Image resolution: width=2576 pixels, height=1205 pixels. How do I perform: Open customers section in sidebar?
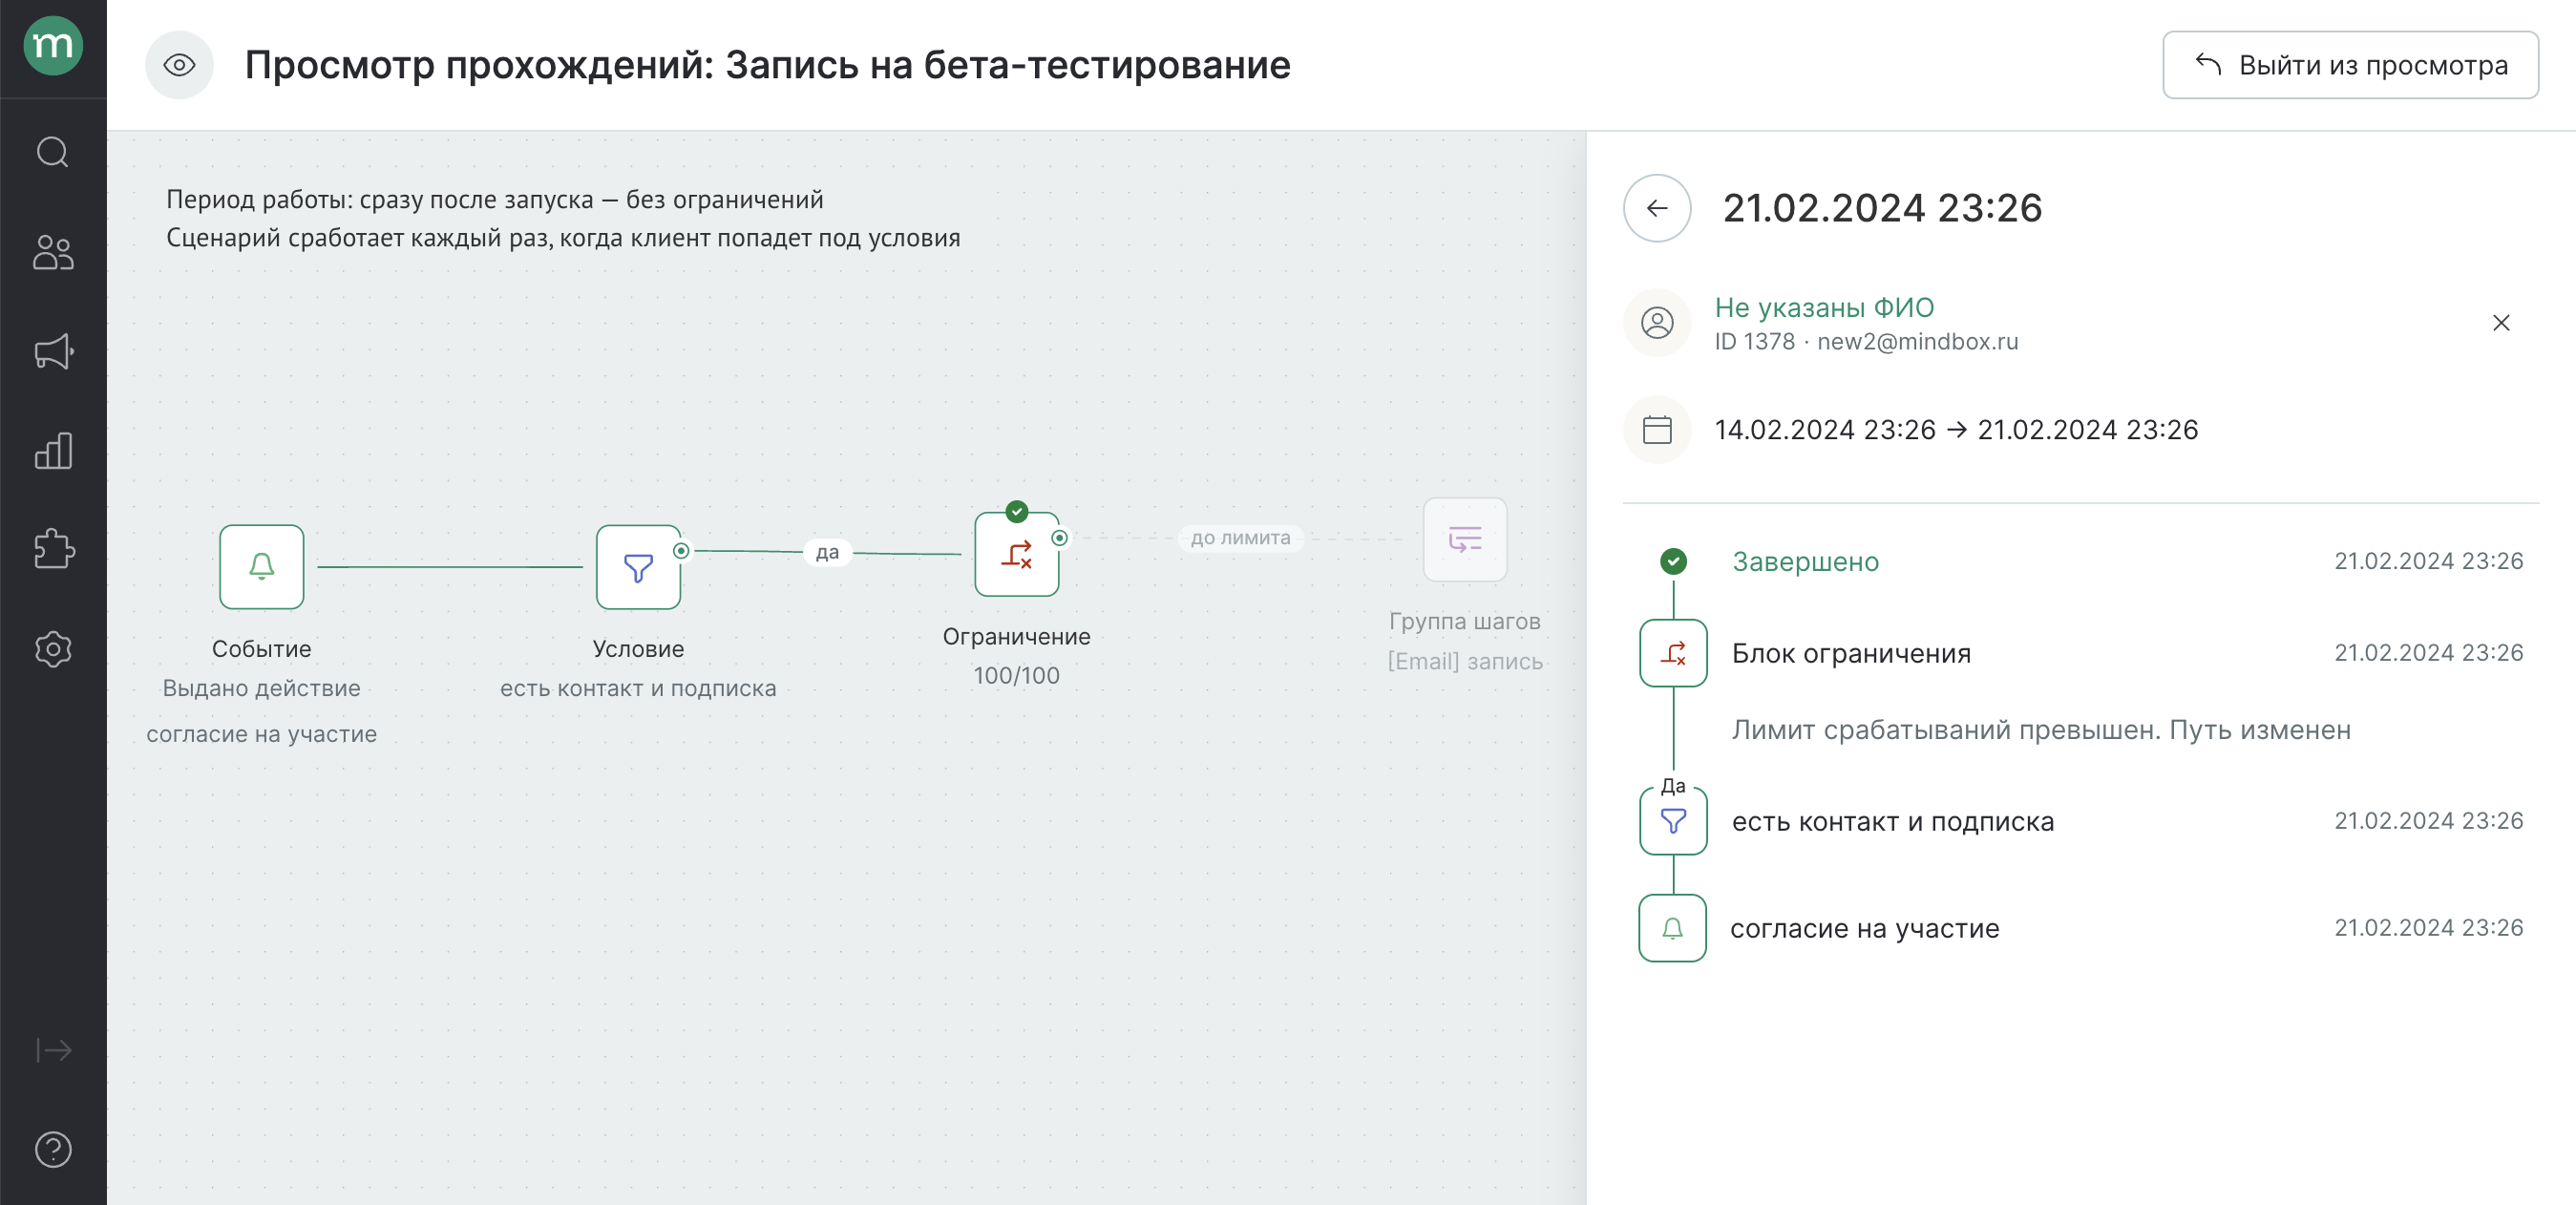53,252
